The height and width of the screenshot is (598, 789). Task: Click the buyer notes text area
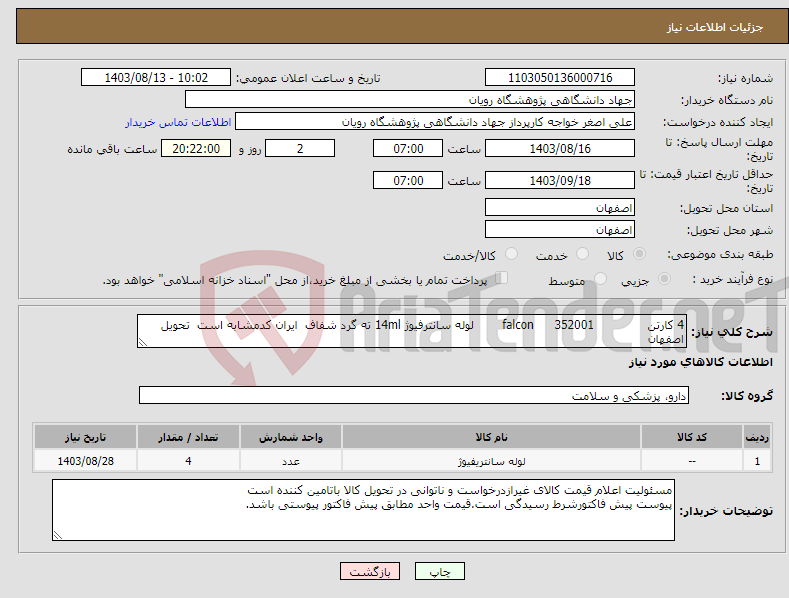(363, 510)
